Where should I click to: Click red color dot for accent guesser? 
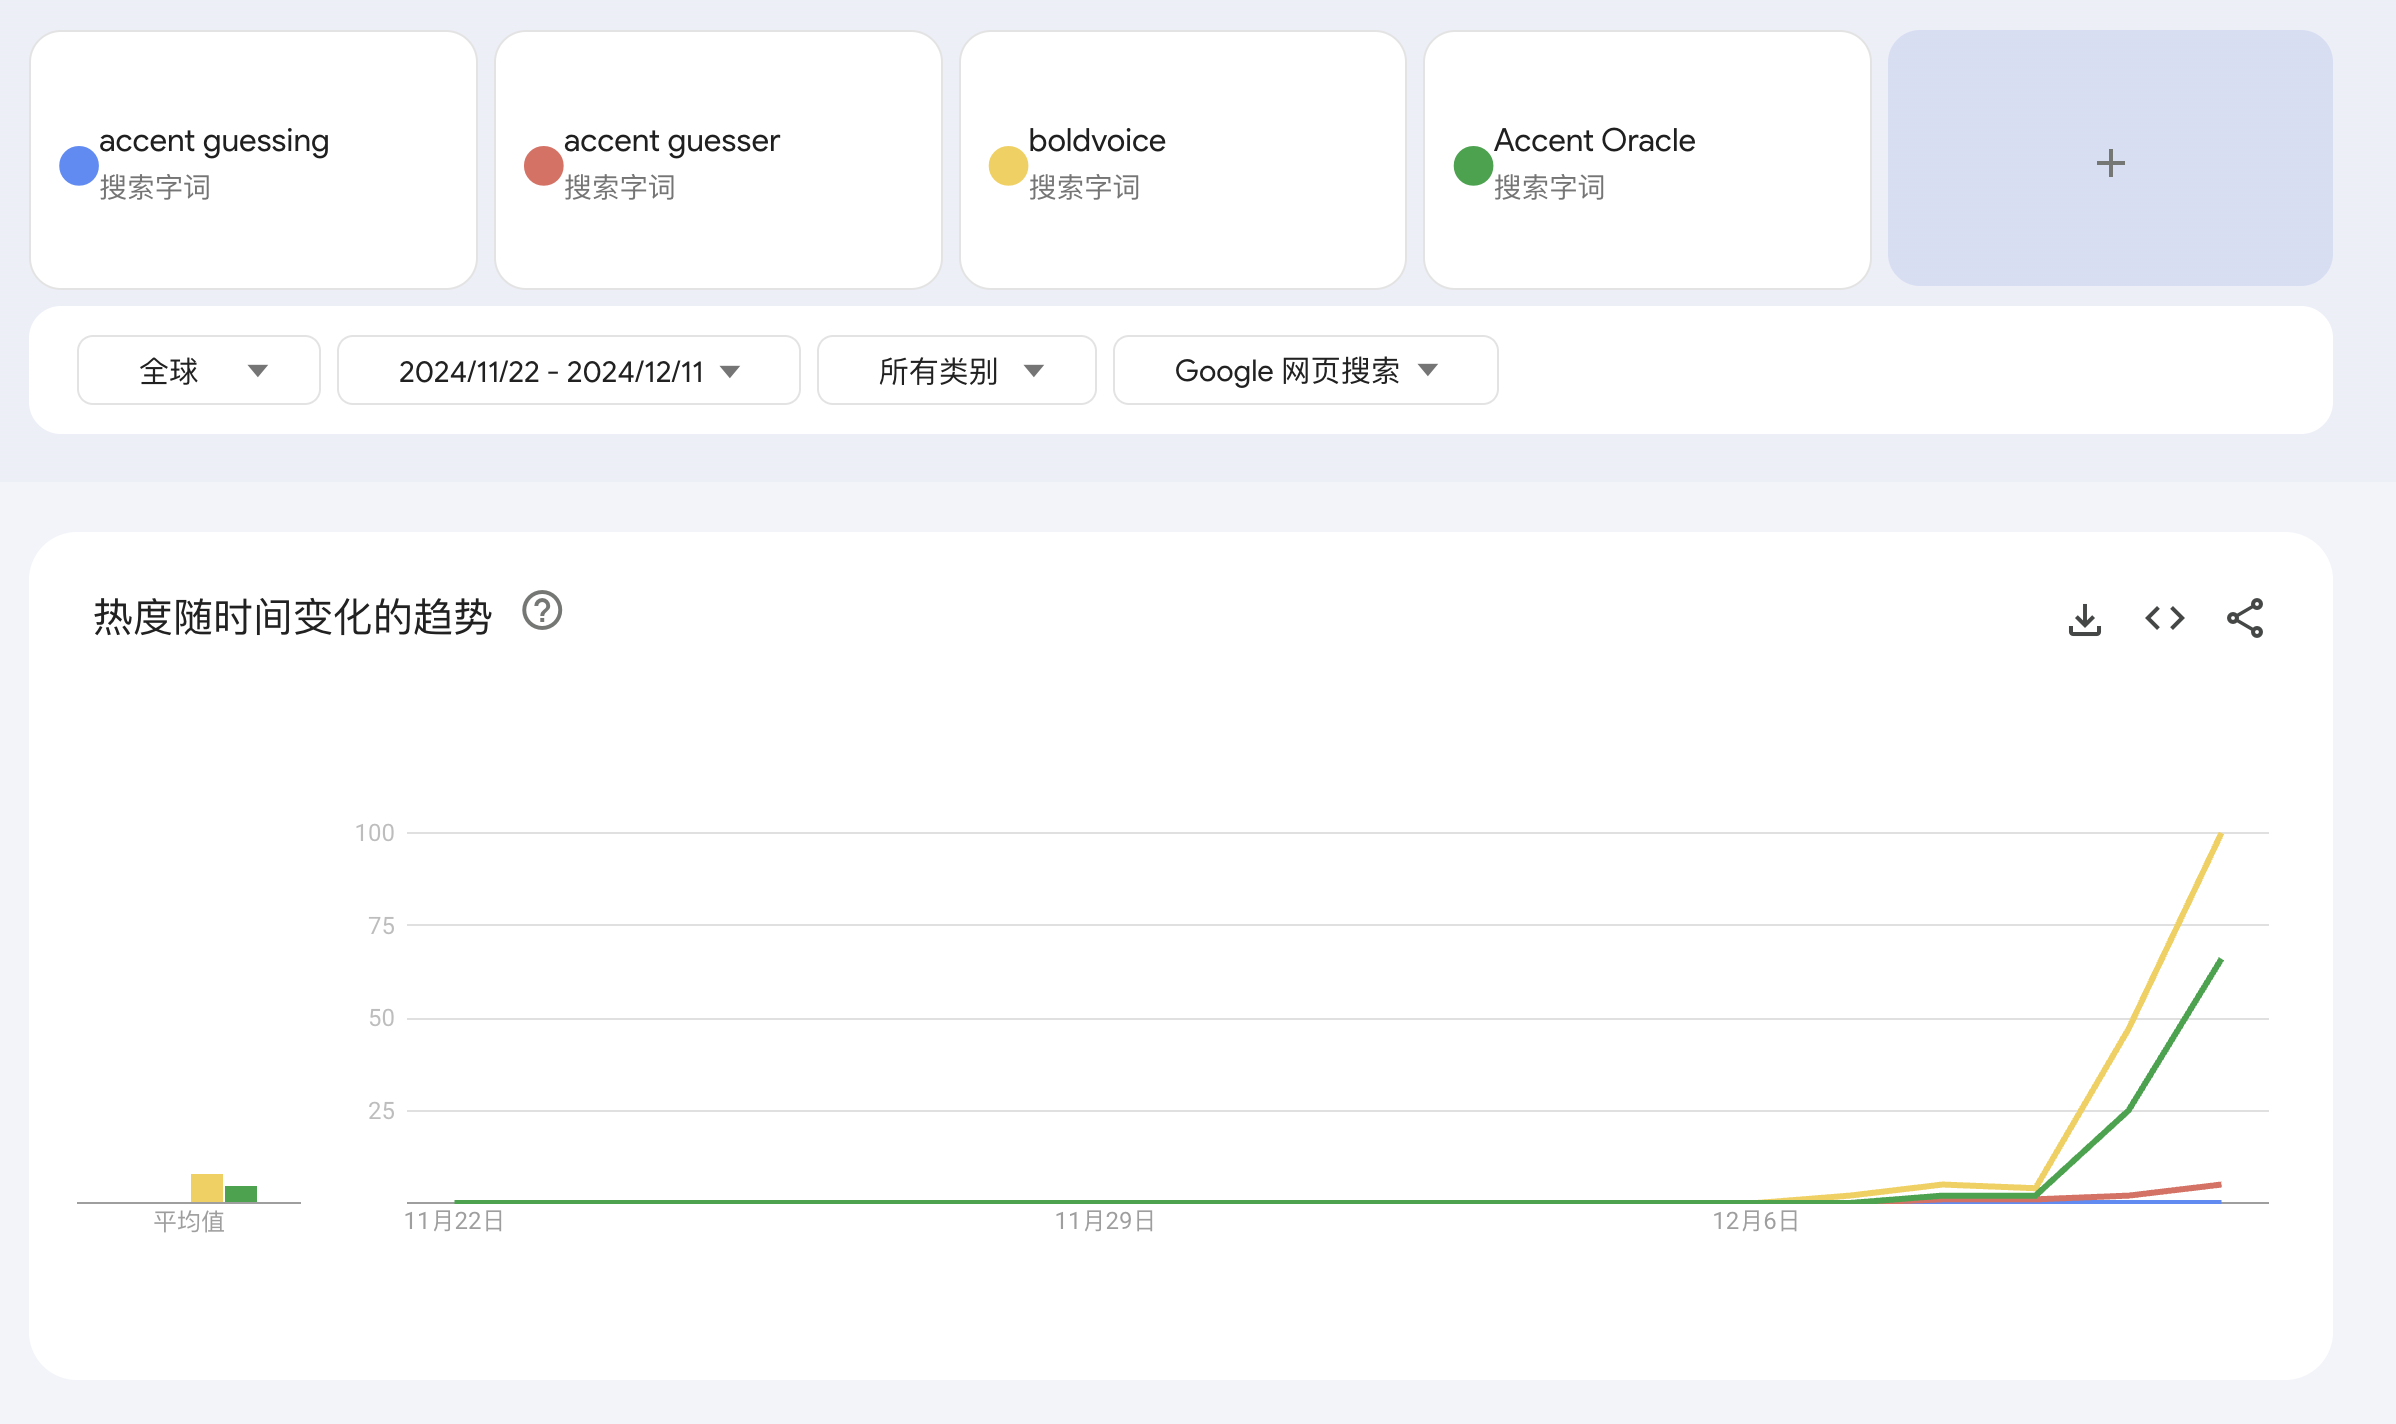pyautogui.click(x=543, y=166)
